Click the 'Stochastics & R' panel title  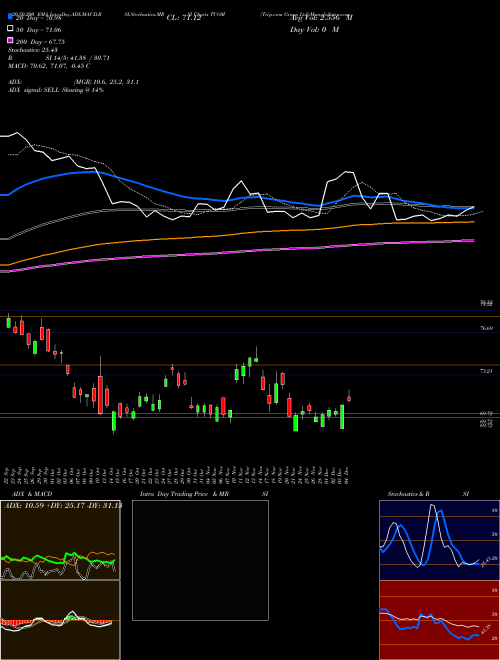408,494
